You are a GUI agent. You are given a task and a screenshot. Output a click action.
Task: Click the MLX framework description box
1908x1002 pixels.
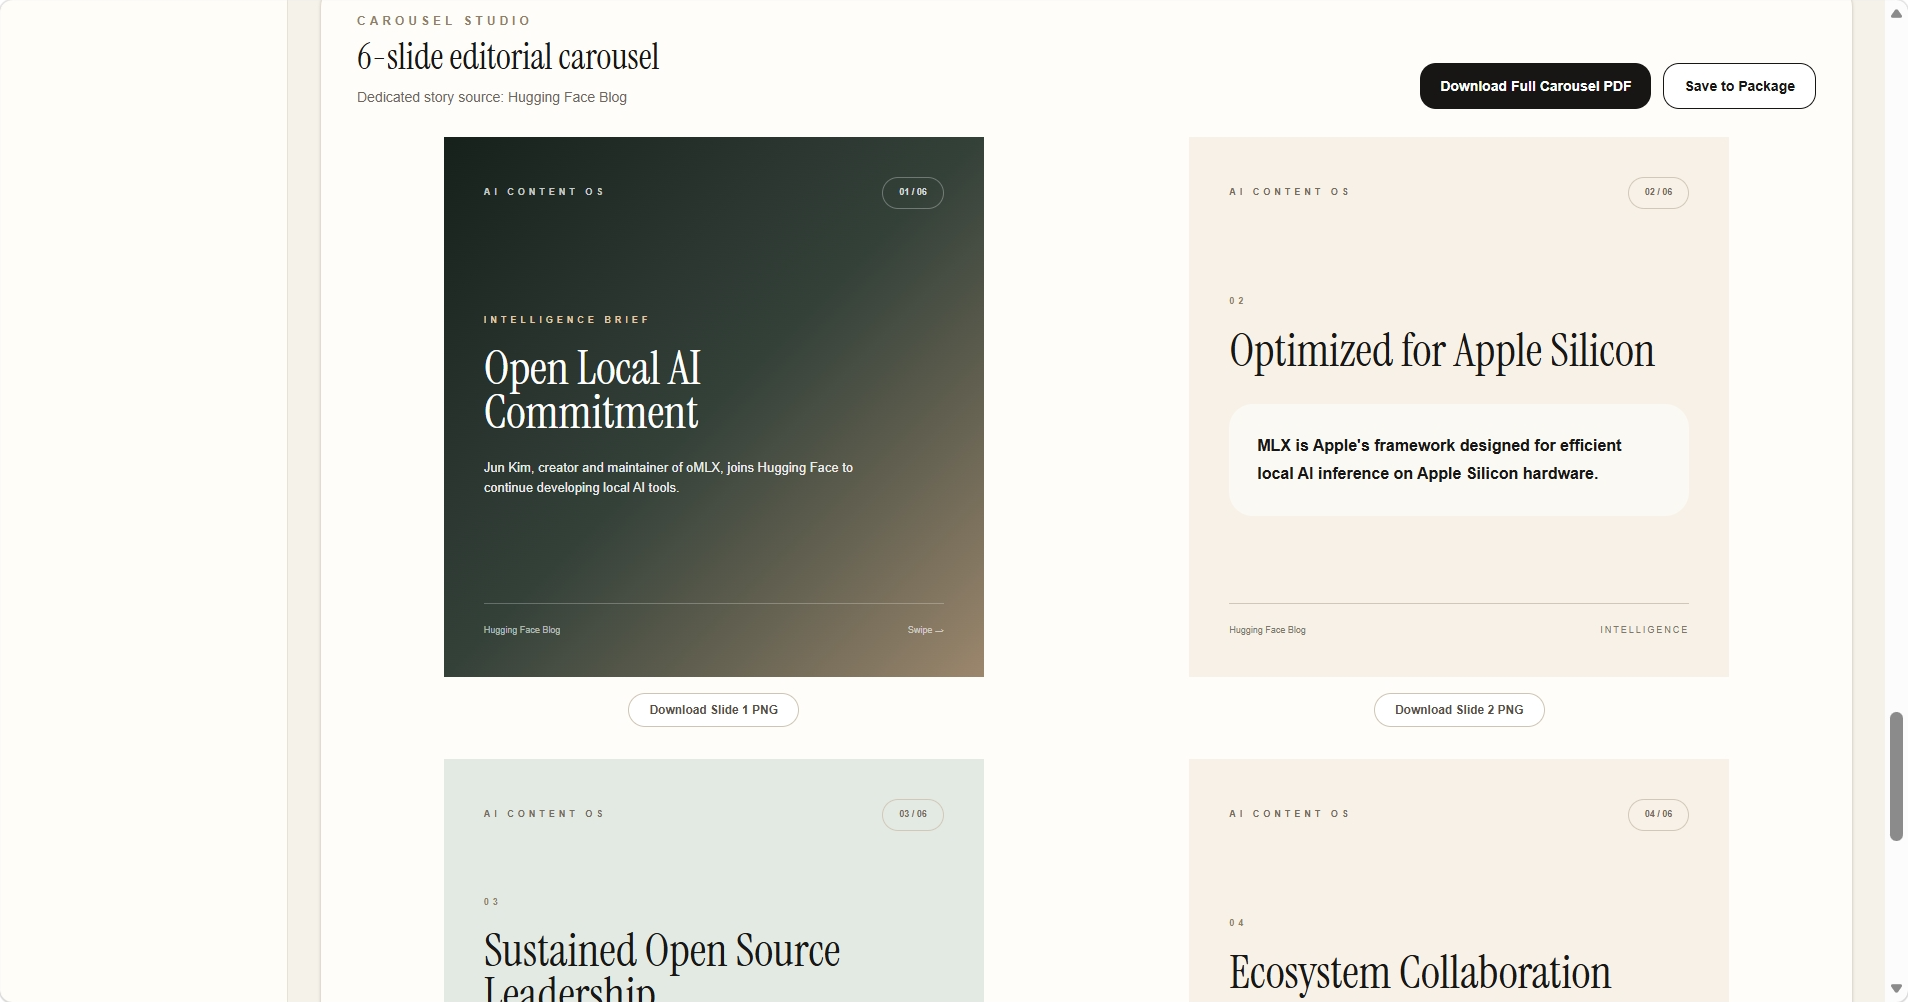pyautogui.click(x=1459, y=460)
